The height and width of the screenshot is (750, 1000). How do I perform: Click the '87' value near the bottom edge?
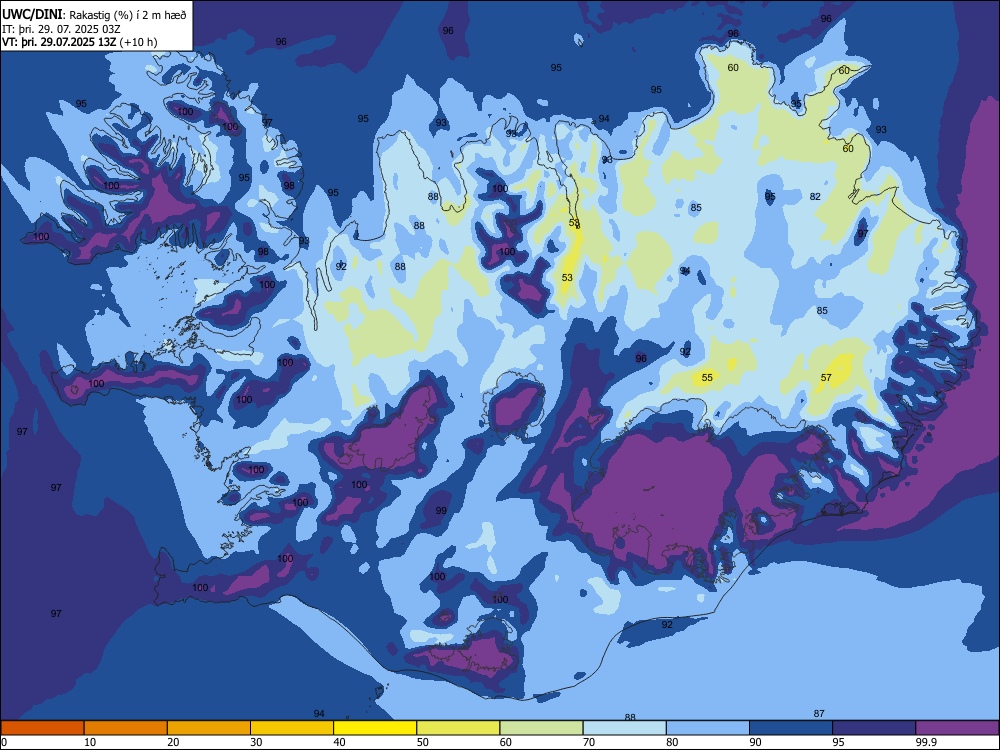tap(819, 714)
